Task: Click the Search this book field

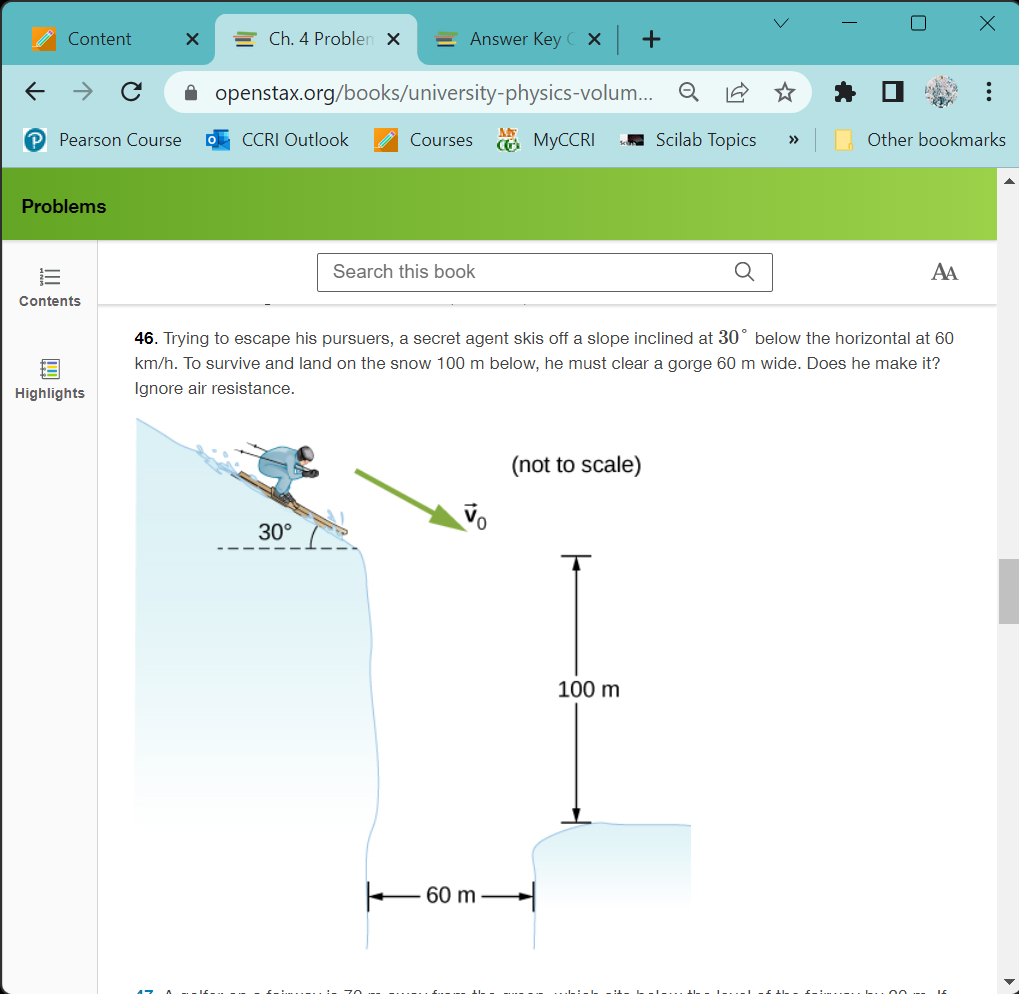Action: [x=545, y=272]
